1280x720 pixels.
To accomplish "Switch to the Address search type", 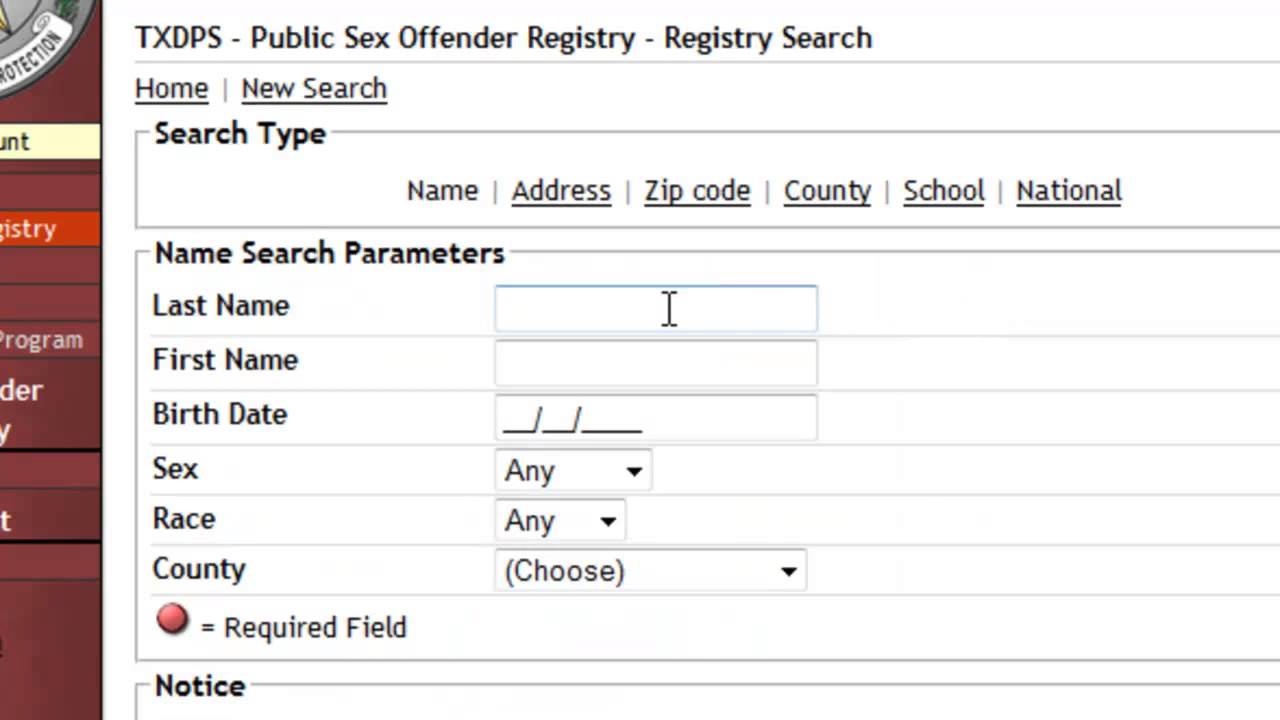I will point(560,191).
